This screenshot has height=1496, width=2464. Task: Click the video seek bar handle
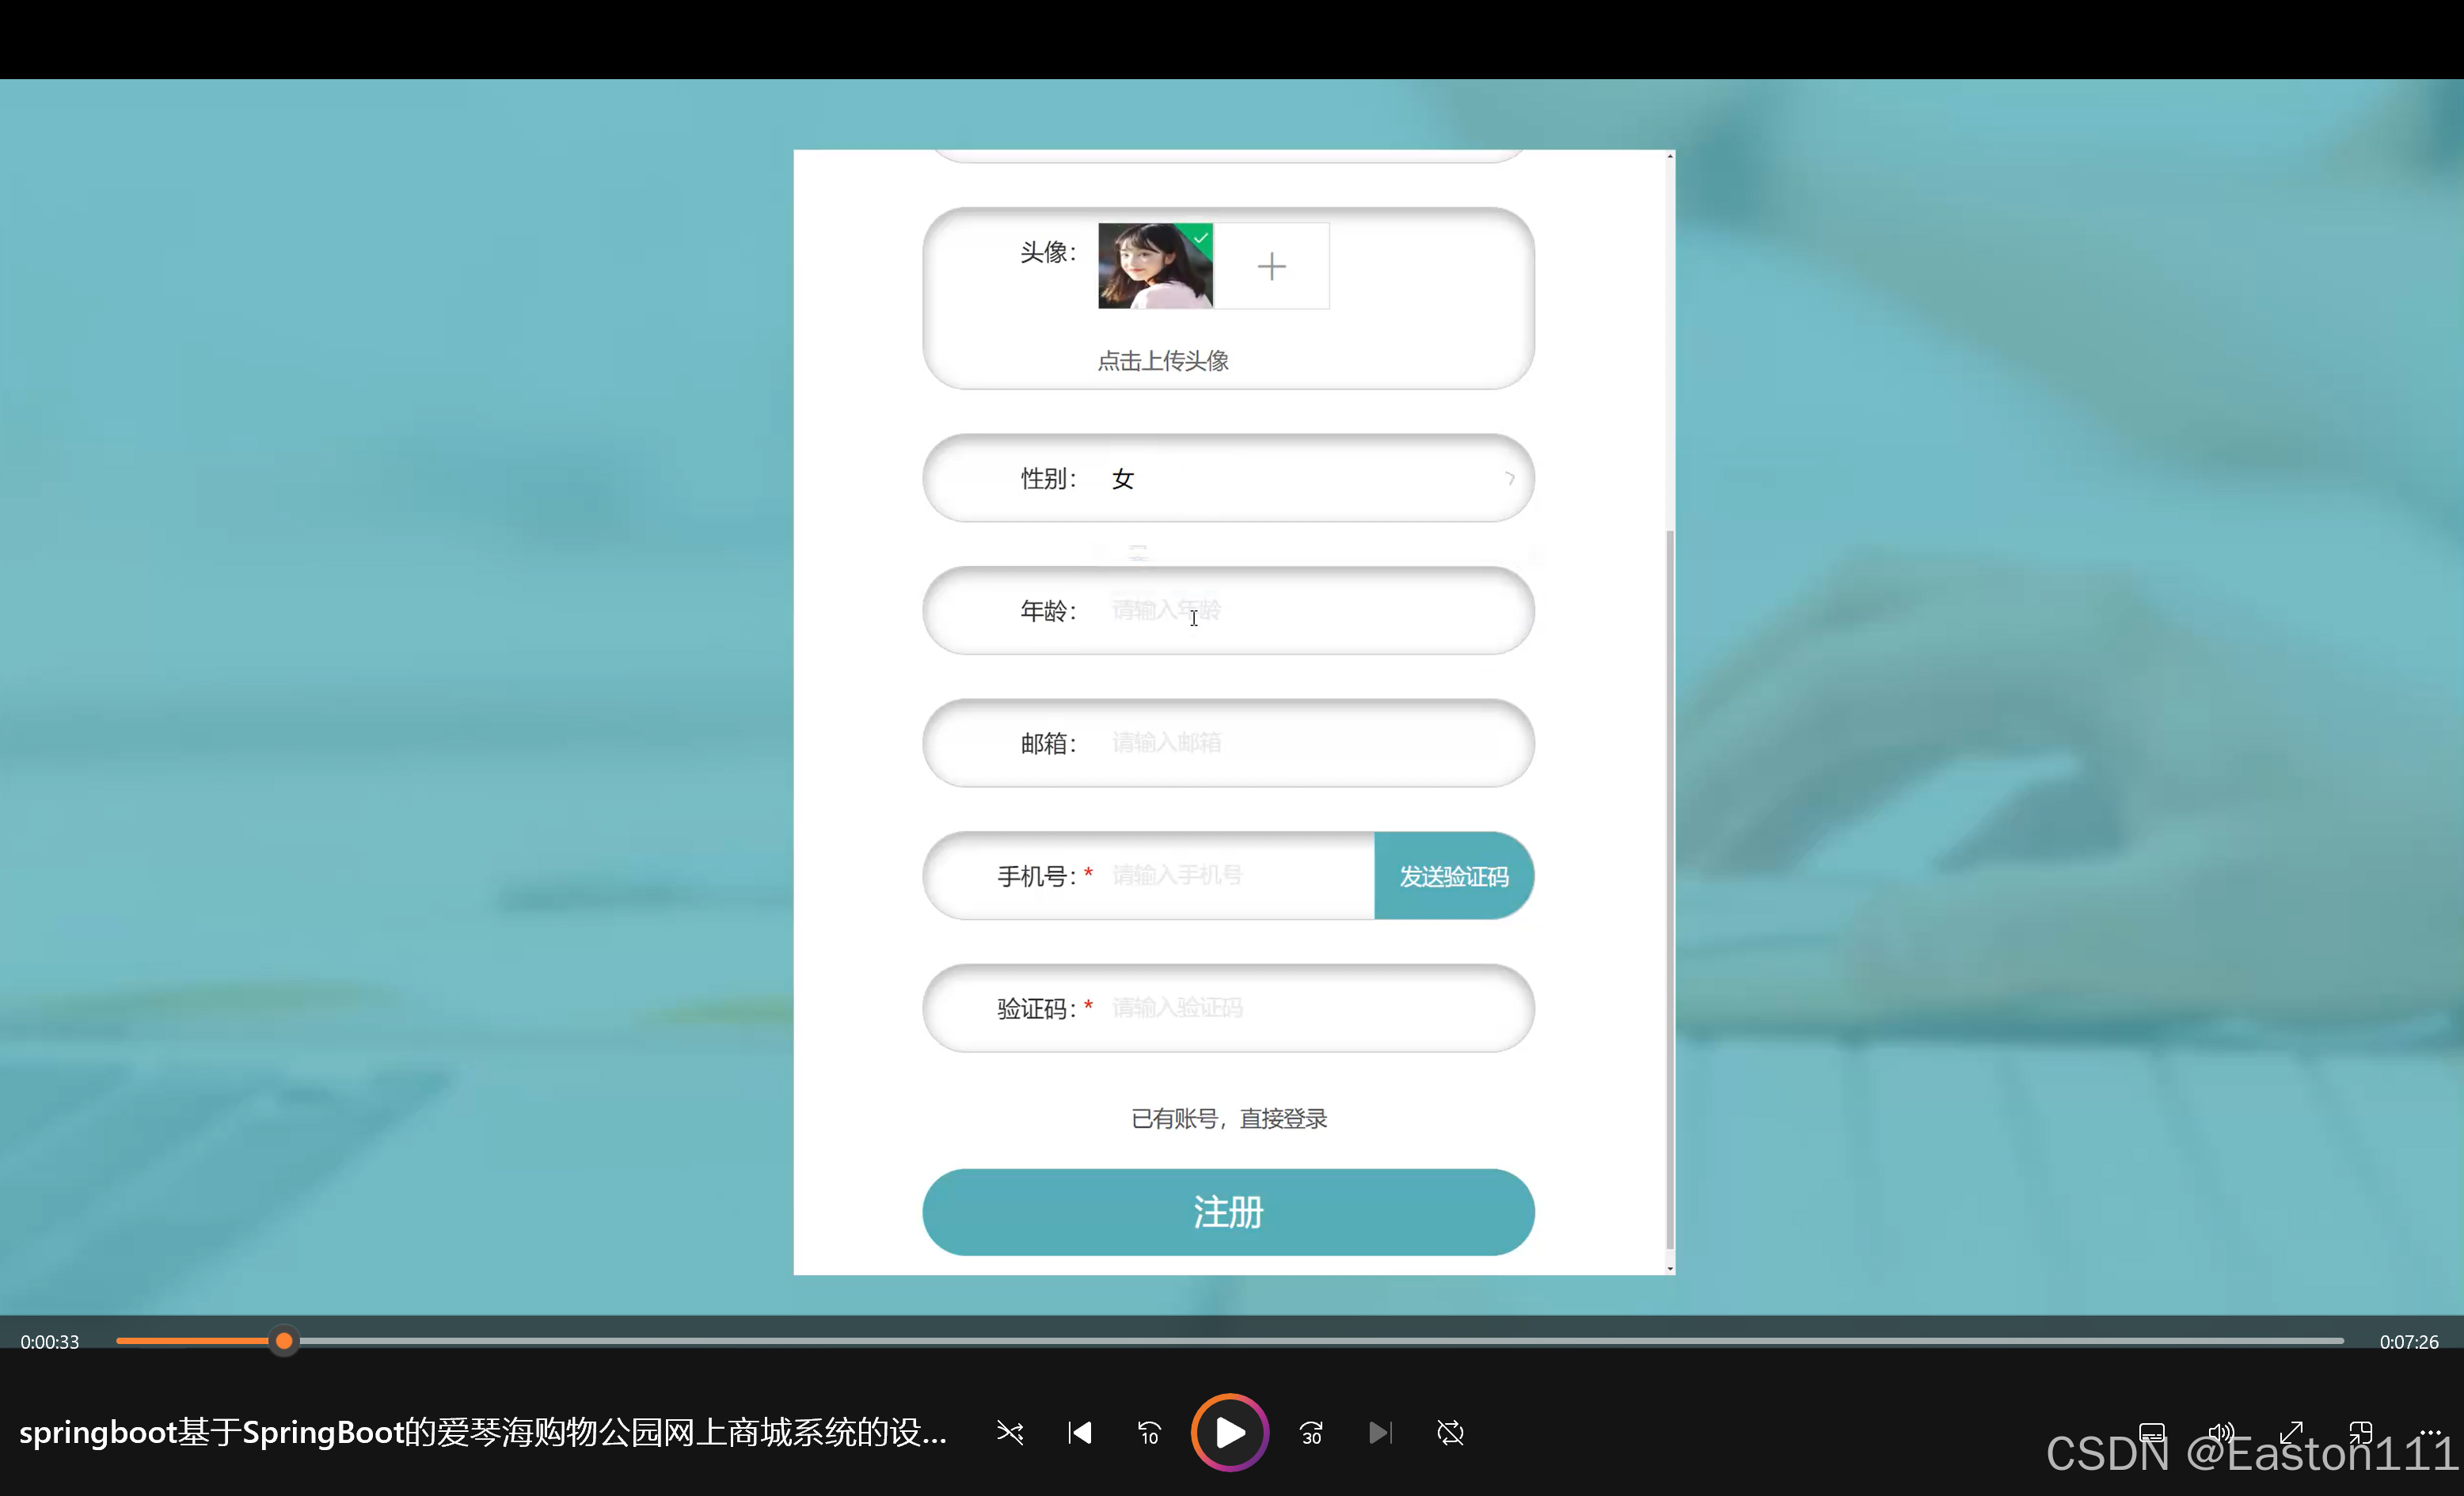(x=284, y=1341)
